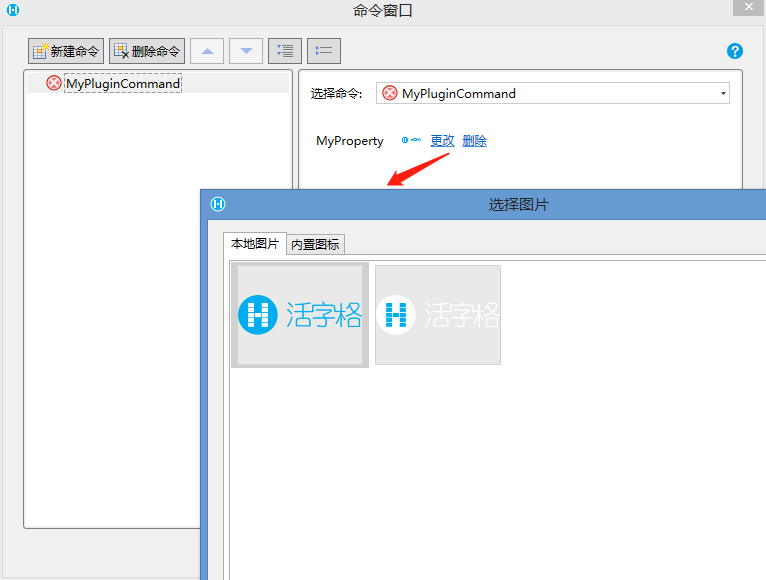Close the 命令窗口 window
Viewport: 766px width, 580px height.
[x=748, y=7]
